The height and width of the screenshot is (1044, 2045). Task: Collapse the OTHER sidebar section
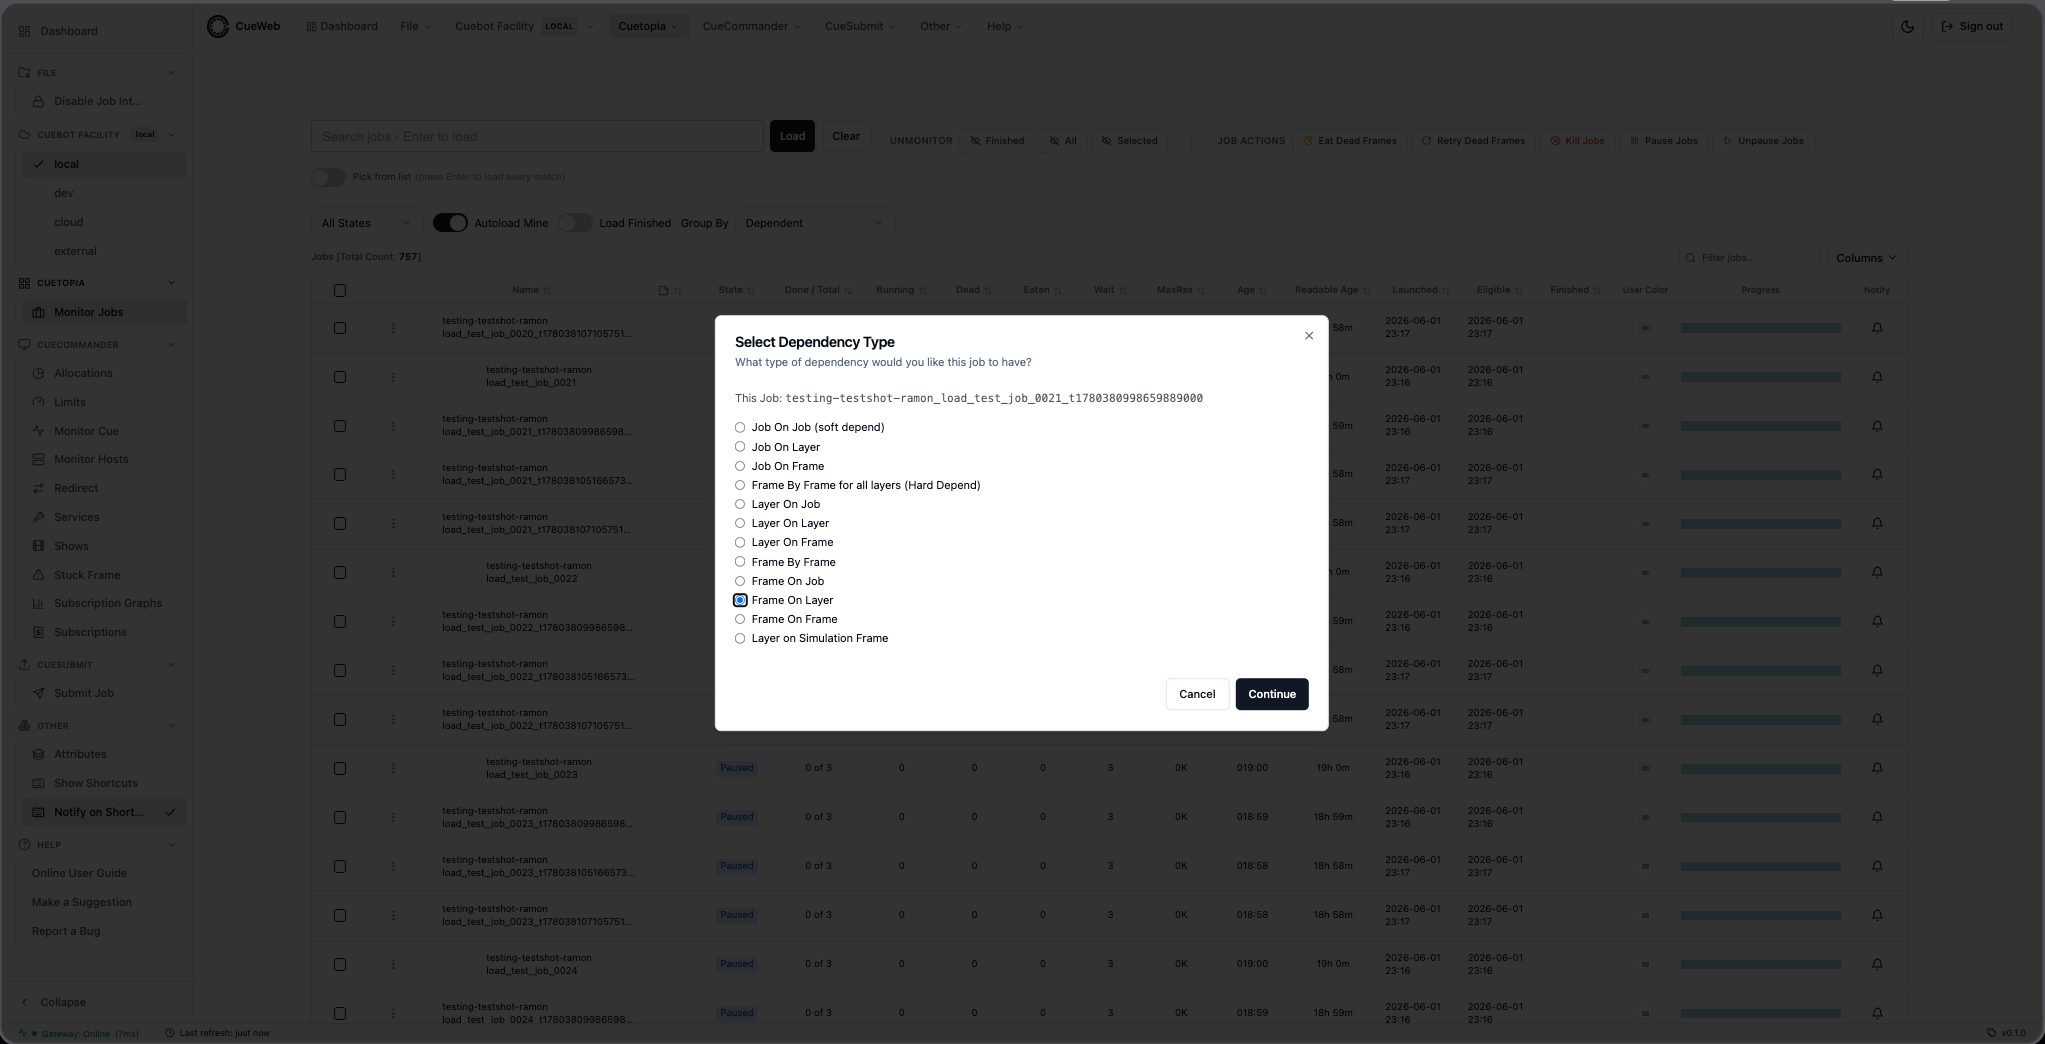[171, 726]
